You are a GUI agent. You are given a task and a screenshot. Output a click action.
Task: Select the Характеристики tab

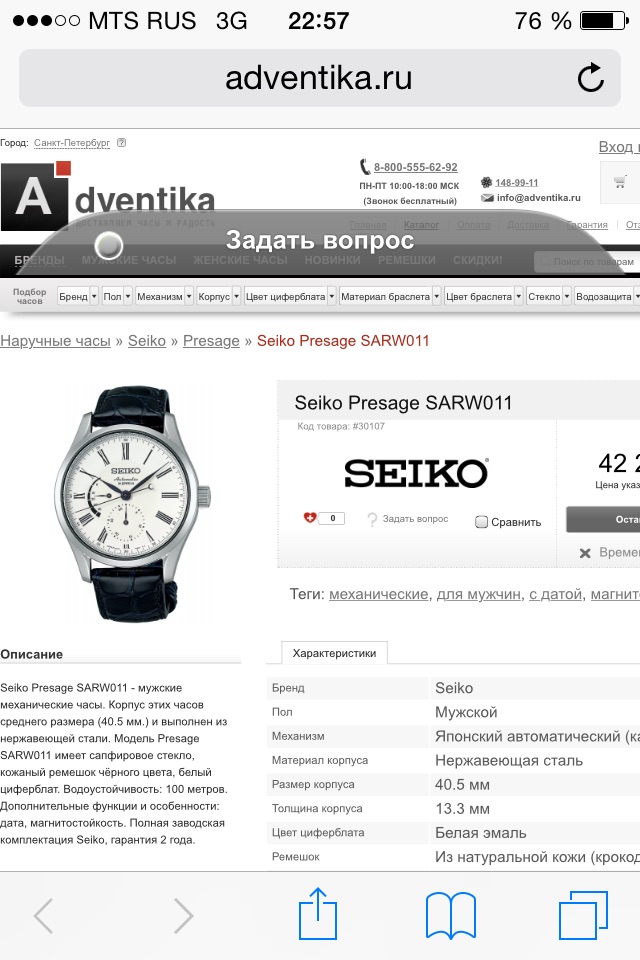334,653
